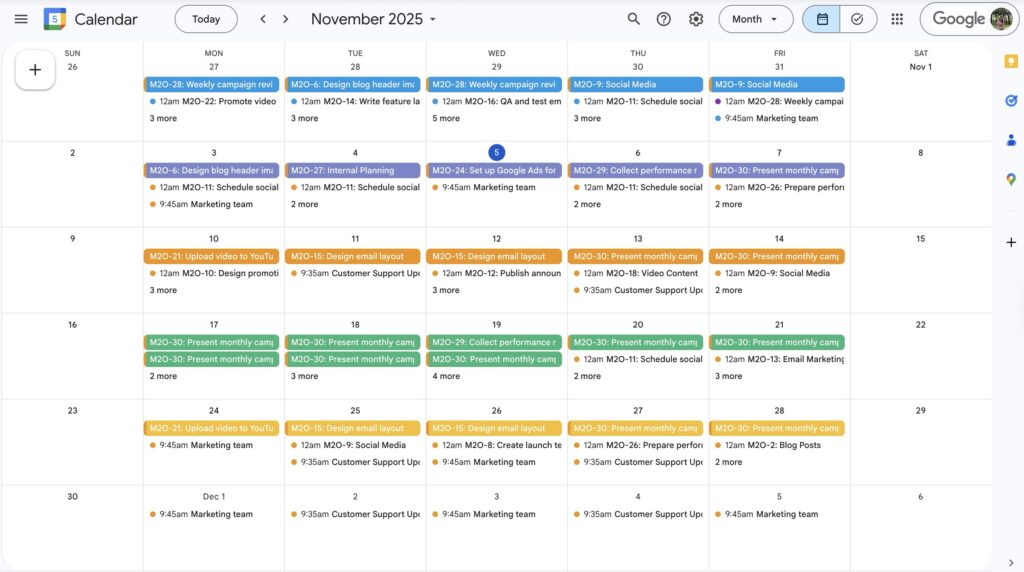Open date 17 day view

click(214, 325)
